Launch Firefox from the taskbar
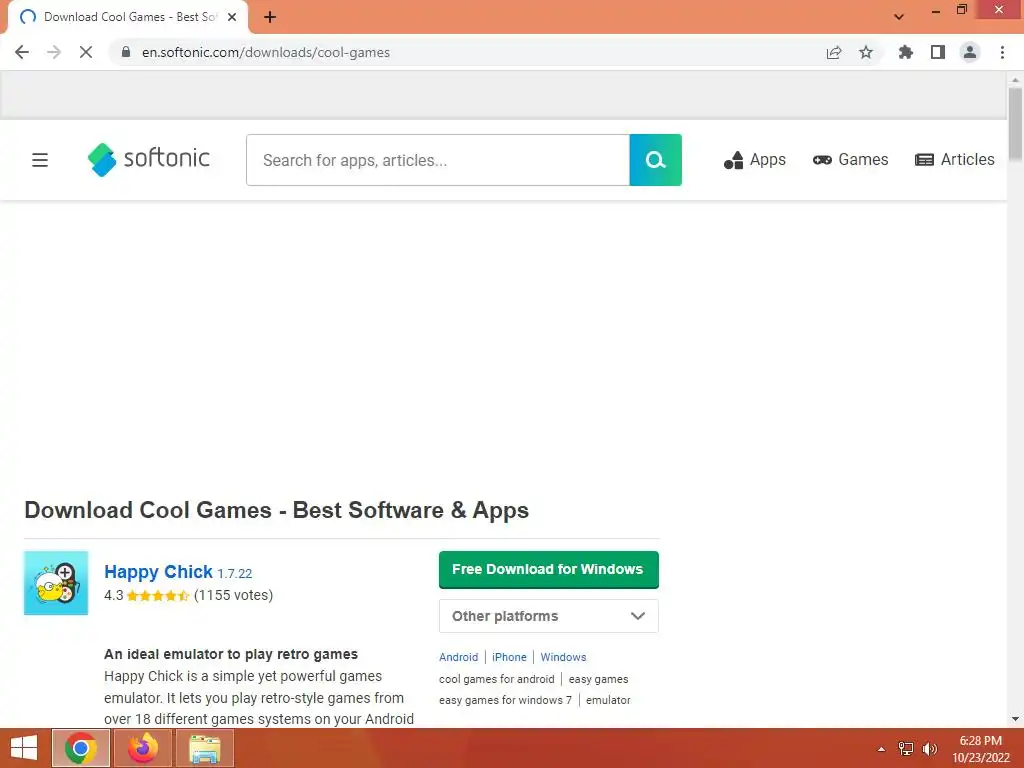The height and width of the screenshot is (768, 1024). pos(143,748)
